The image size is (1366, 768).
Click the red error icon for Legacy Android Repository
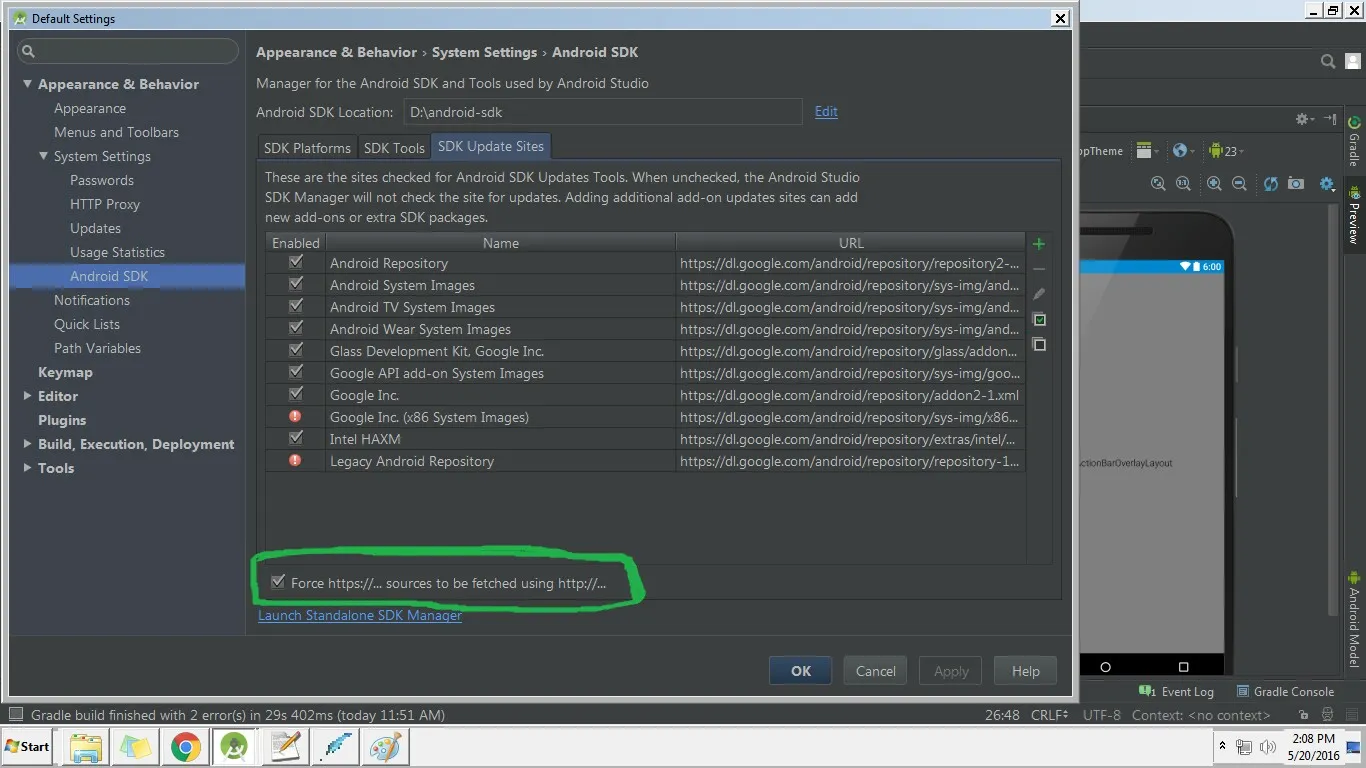tap(295, 460)
